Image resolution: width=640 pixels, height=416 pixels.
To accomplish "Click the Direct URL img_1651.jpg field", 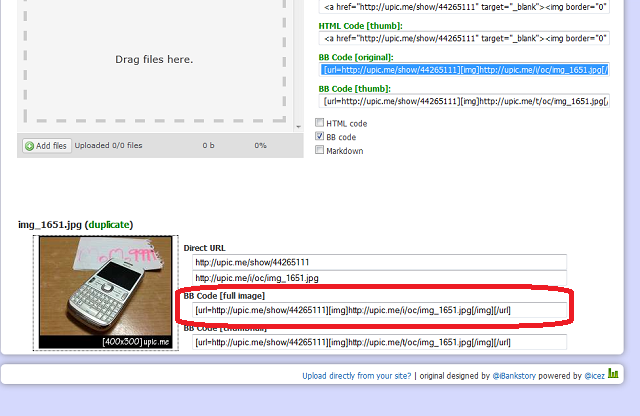I will coord(379,278).
